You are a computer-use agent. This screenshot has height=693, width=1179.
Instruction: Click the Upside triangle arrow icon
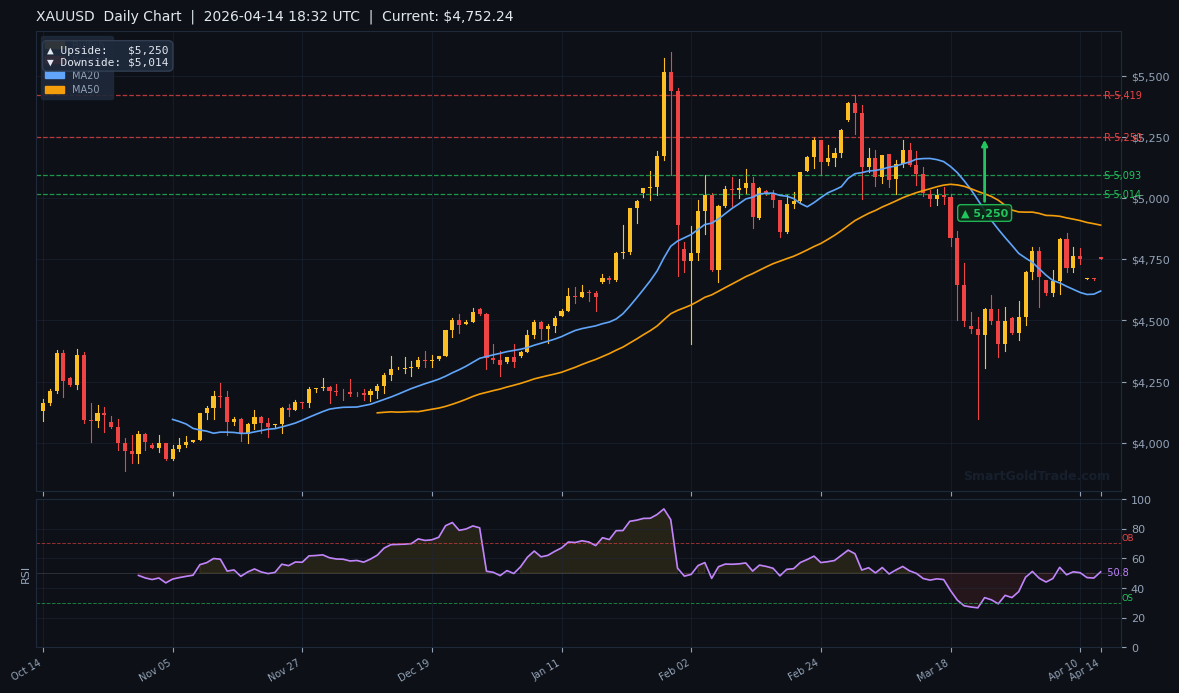[x=51, y=50]
